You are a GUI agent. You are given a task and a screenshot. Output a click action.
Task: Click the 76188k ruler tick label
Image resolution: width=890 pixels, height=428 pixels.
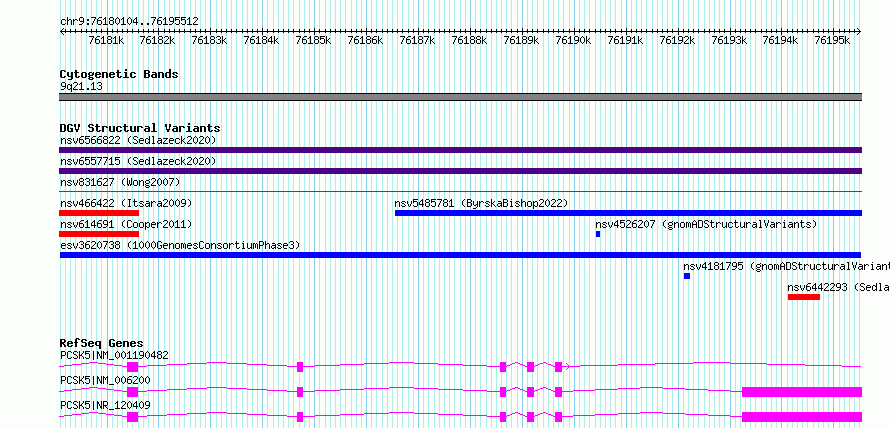point(469,40)
